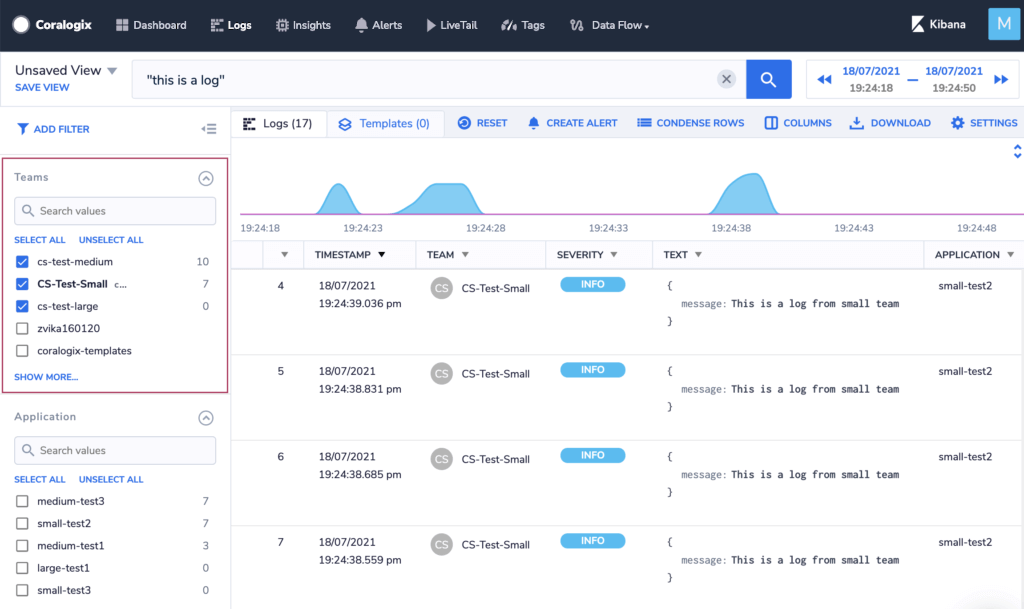Check the zvika160120 team checkbox
This screenshot has height=609, width=1024.
point(22,328)
